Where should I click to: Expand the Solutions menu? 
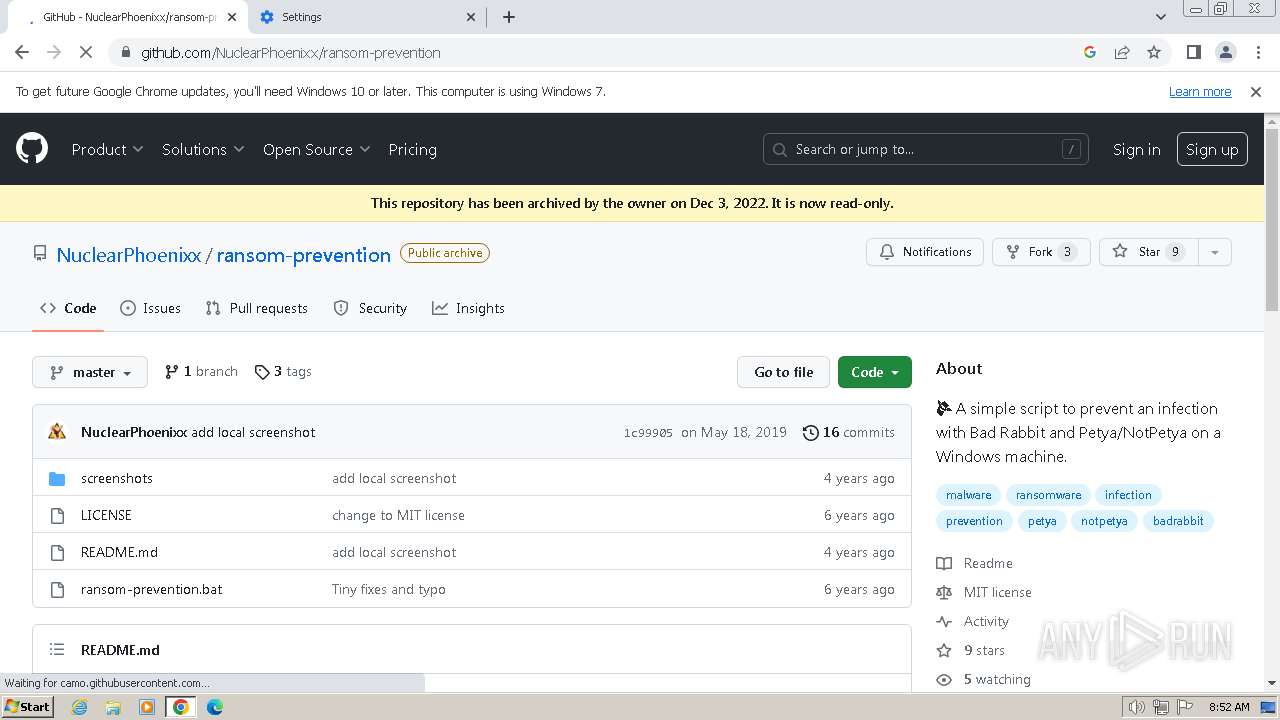(203, 149)
